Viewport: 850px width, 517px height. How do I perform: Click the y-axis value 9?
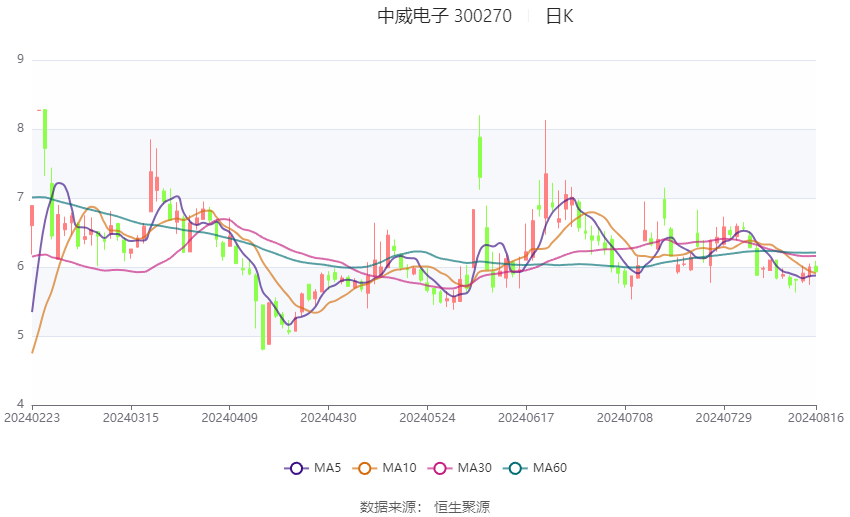[x=21, y=59]
